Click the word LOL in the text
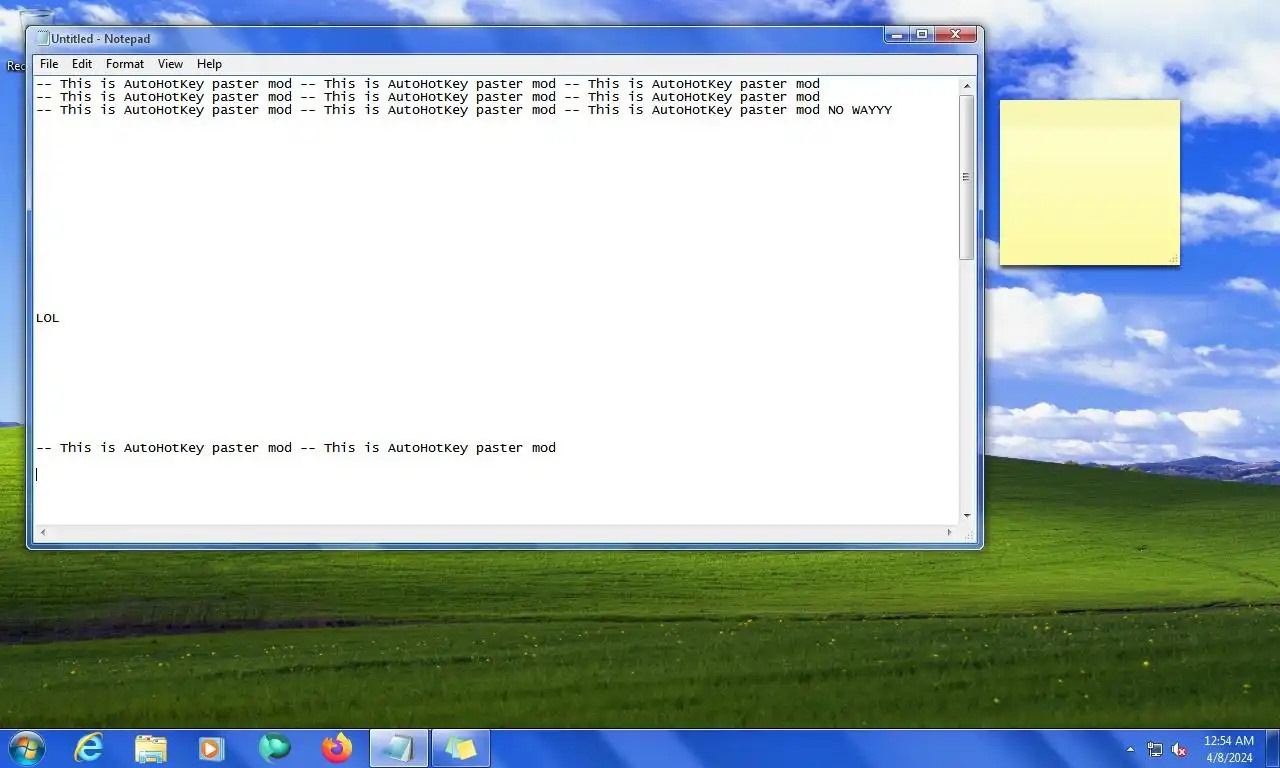 [48, 318]
